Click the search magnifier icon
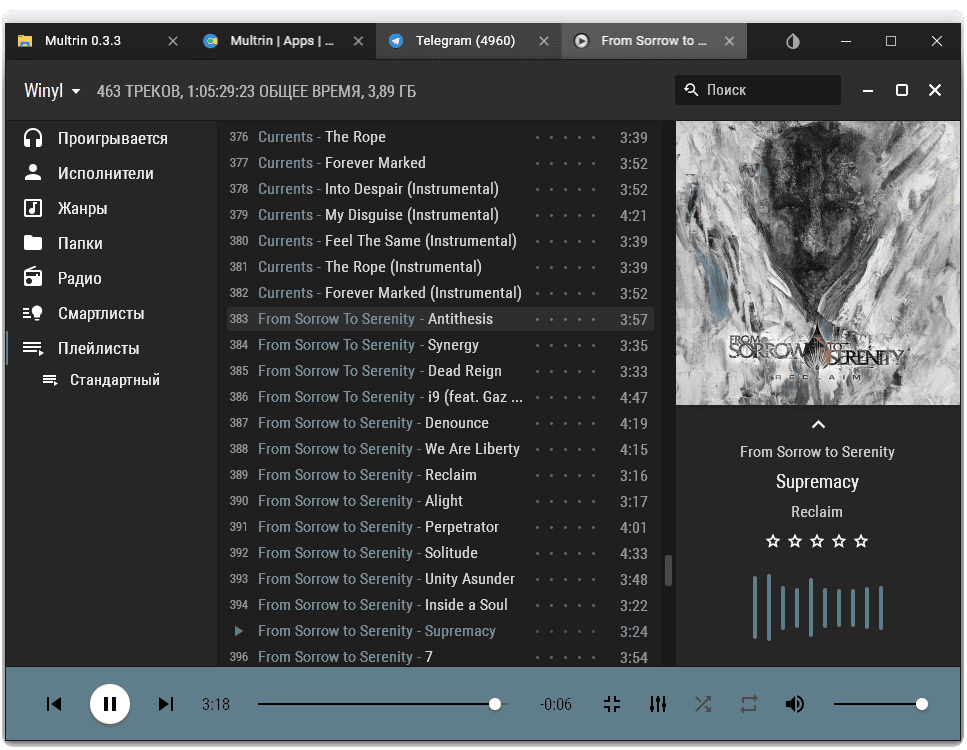Screen dimensions: 967x750 coord(691,90)
